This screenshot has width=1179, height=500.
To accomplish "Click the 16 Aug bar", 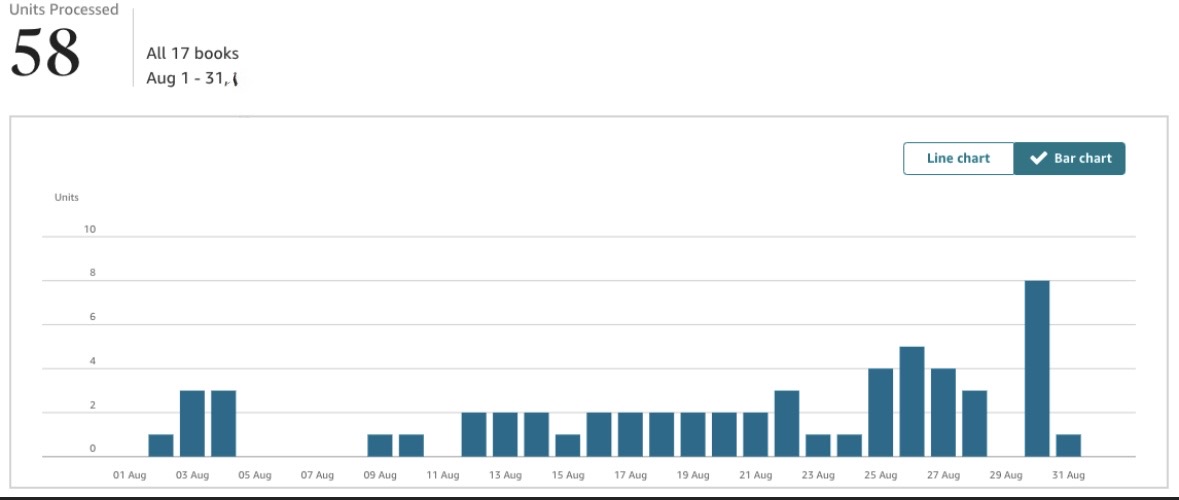I will tap(599, 435).
